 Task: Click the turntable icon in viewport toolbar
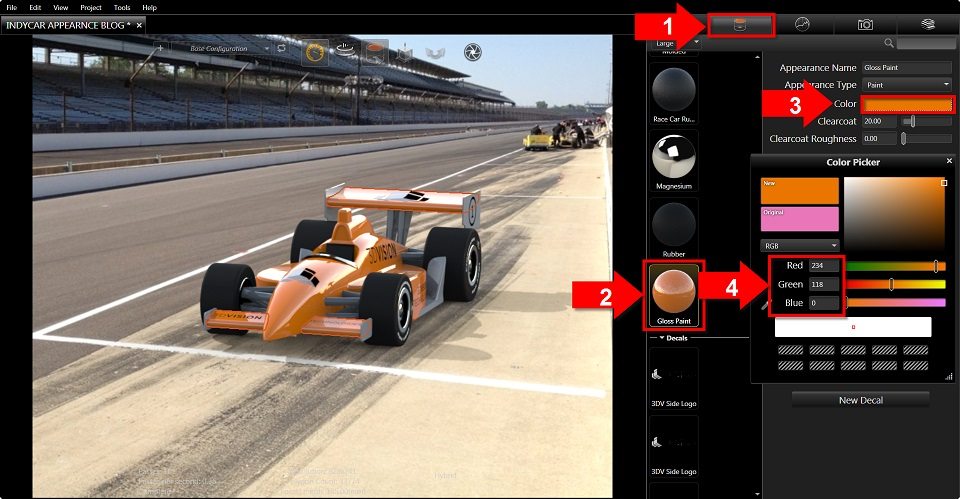pos(344,51)
